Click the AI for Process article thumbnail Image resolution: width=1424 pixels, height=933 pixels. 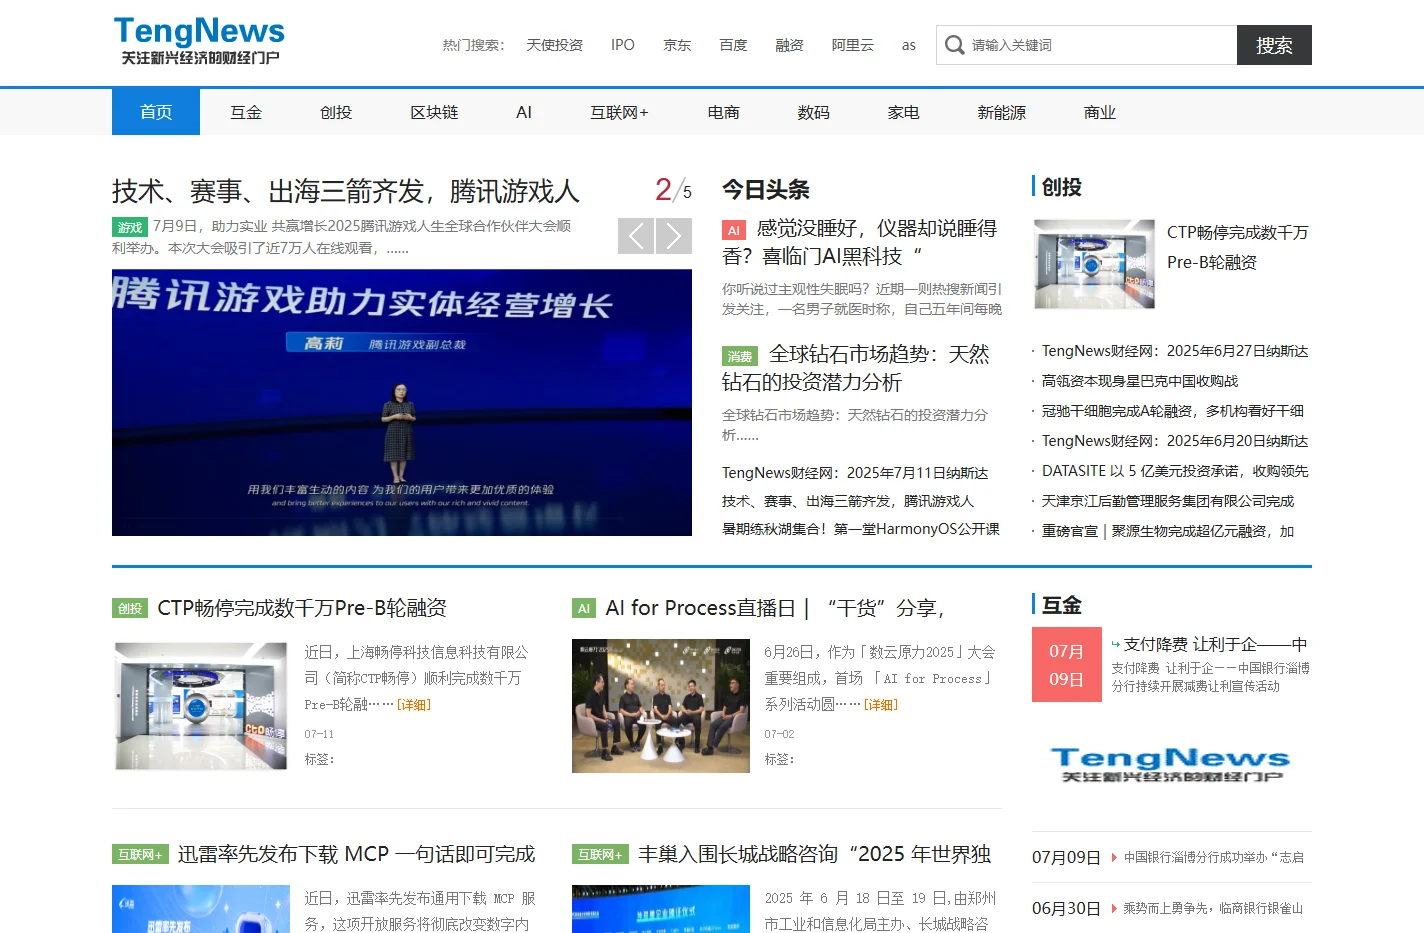[x=661, y=706]
